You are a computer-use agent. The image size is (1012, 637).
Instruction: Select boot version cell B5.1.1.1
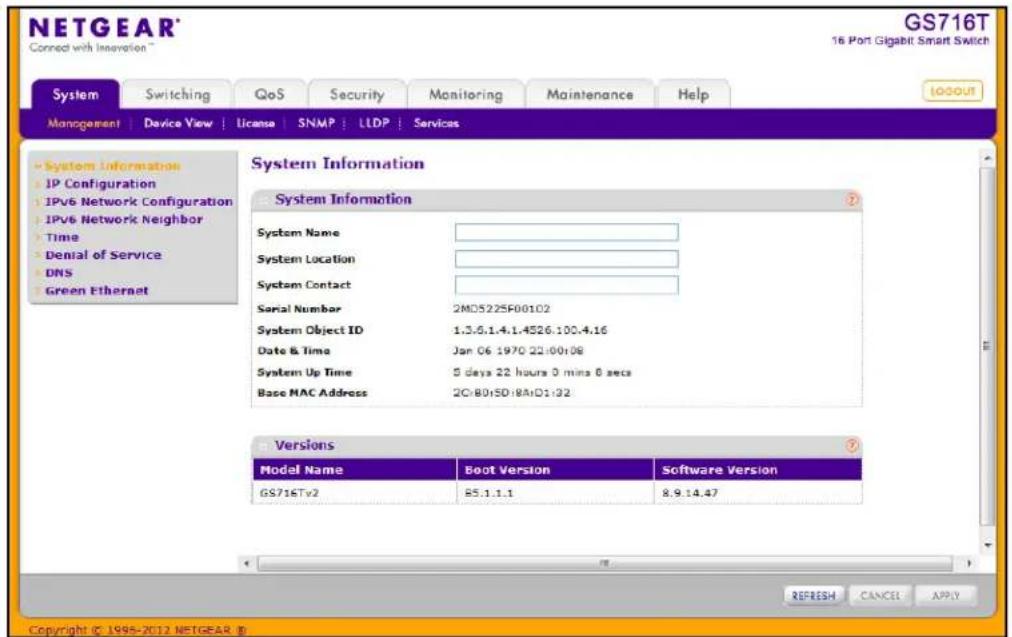click(x=489, y=493)
